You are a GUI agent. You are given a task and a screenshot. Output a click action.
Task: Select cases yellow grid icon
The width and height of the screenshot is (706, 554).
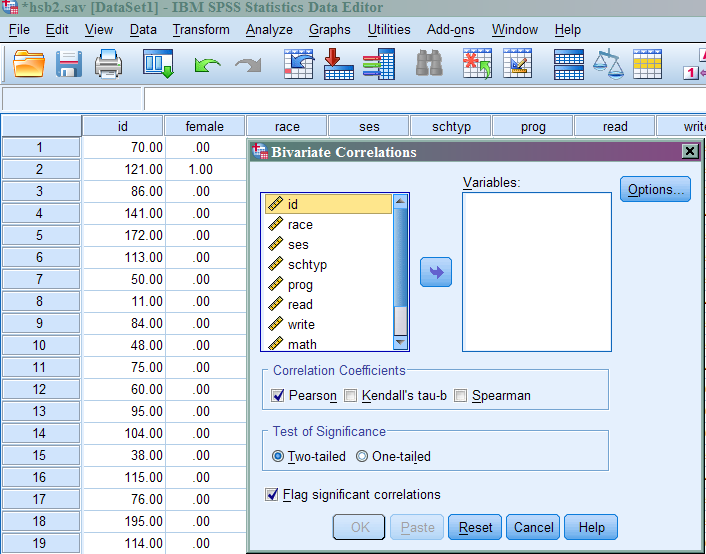tap(647, 64)
